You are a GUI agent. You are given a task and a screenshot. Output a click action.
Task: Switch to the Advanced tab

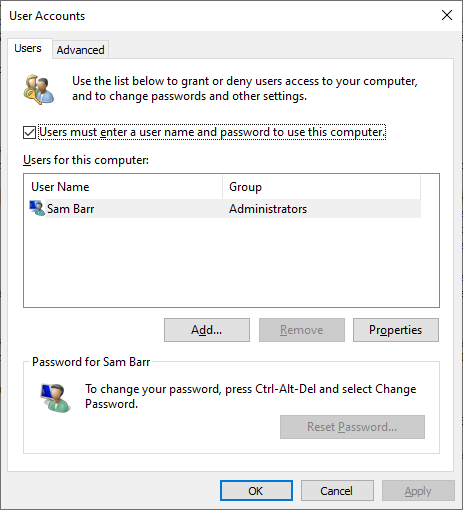coord(80,50)
